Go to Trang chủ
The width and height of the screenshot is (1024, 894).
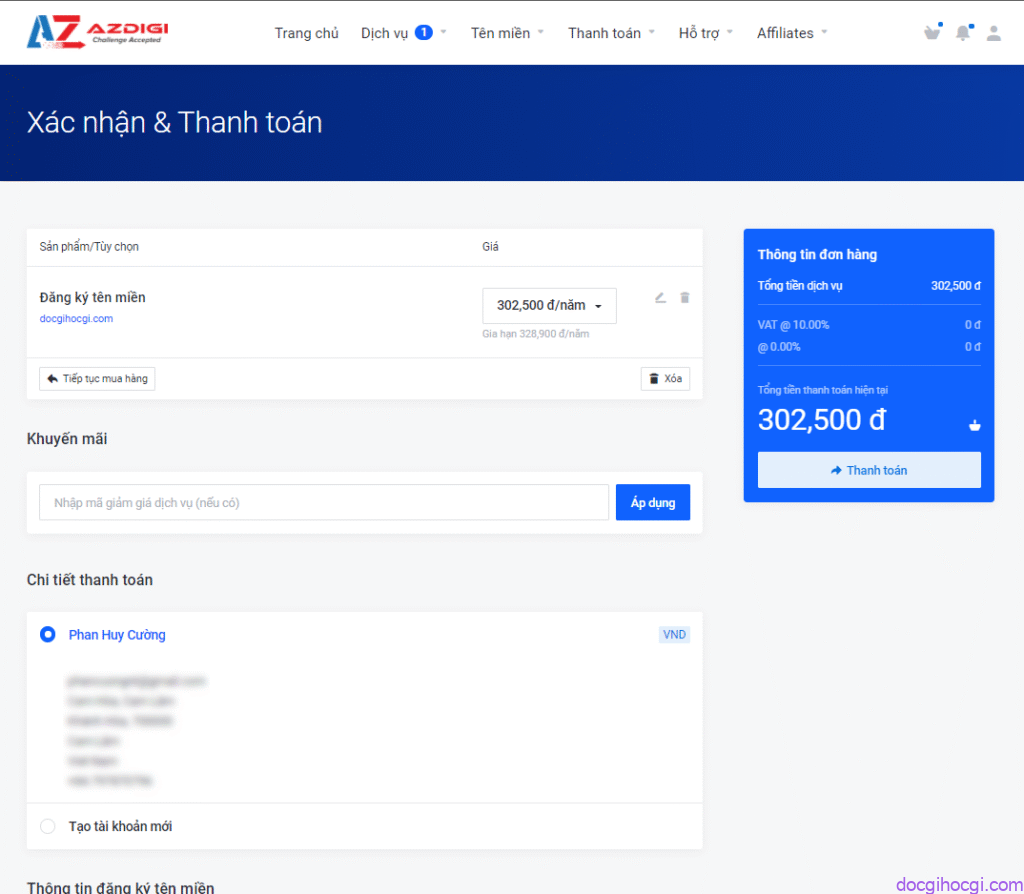(306, 33)
